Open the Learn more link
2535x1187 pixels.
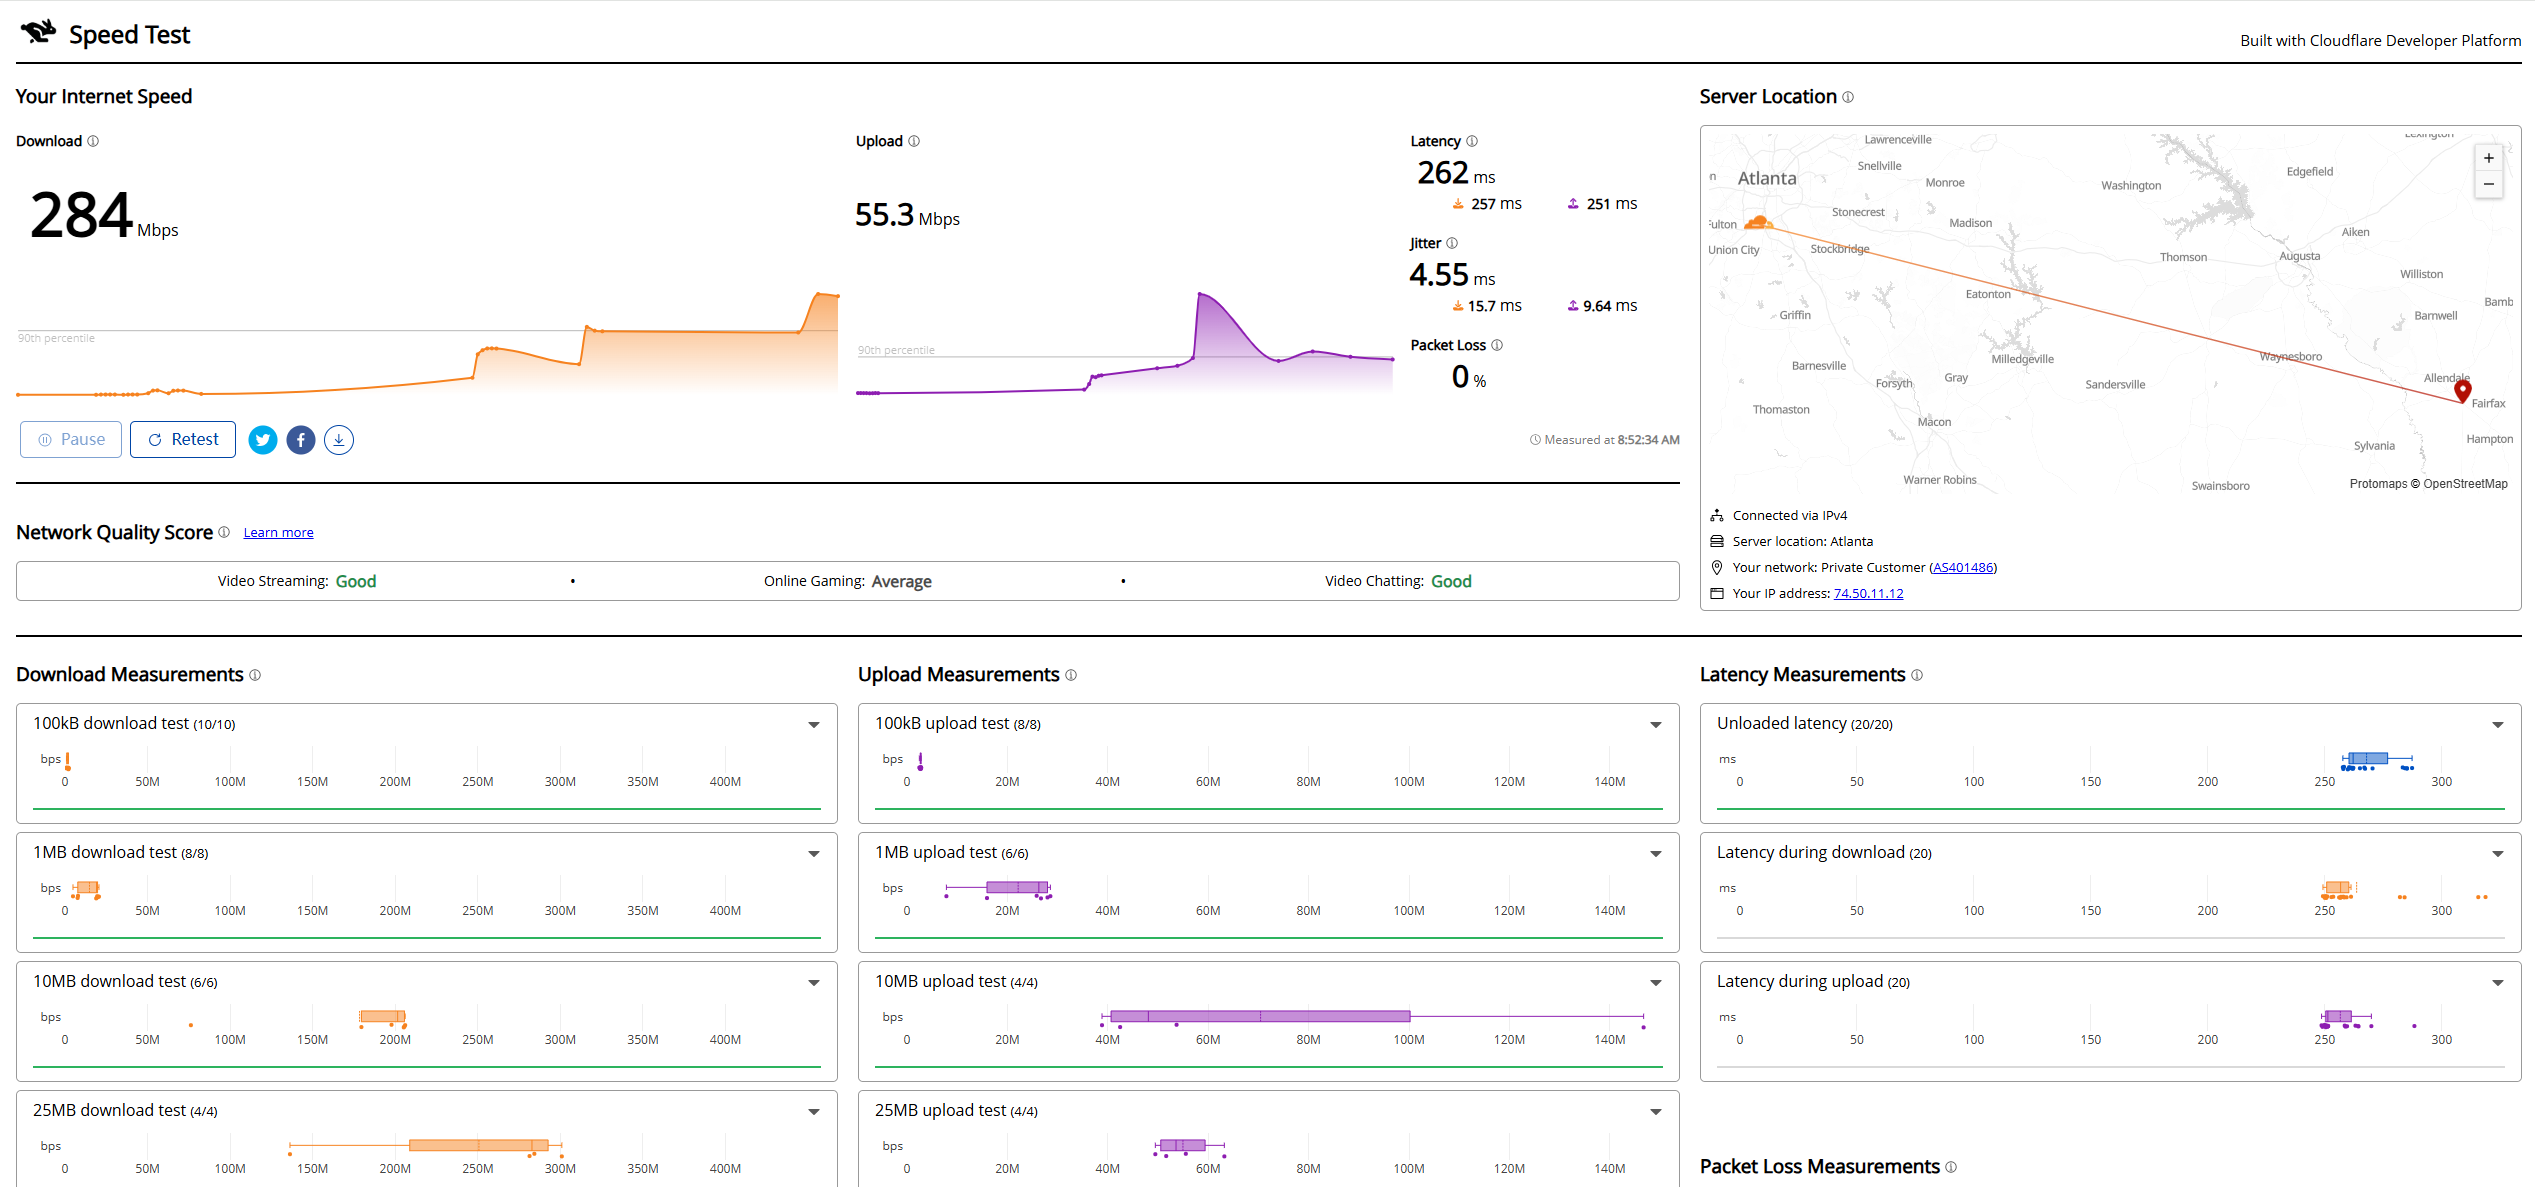pyautogui.click(x=278, y=533)
